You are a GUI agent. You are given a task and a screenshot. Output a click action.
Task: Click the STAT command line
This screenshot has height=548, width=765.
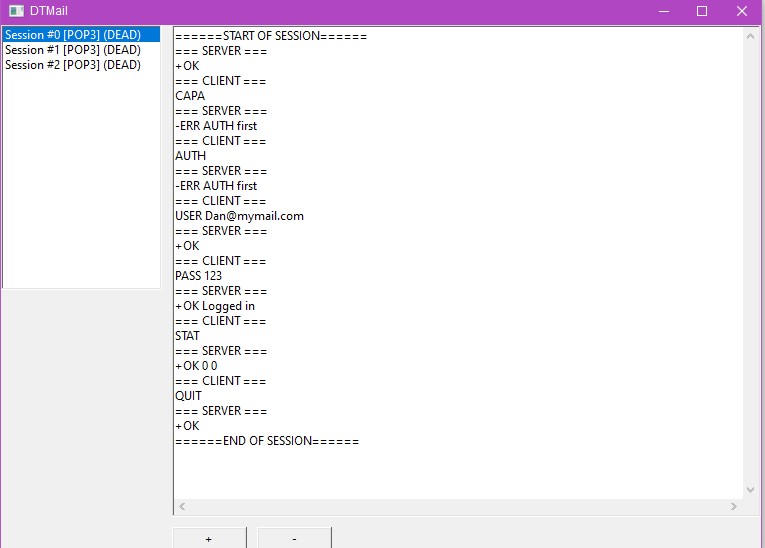coord(187,336)
